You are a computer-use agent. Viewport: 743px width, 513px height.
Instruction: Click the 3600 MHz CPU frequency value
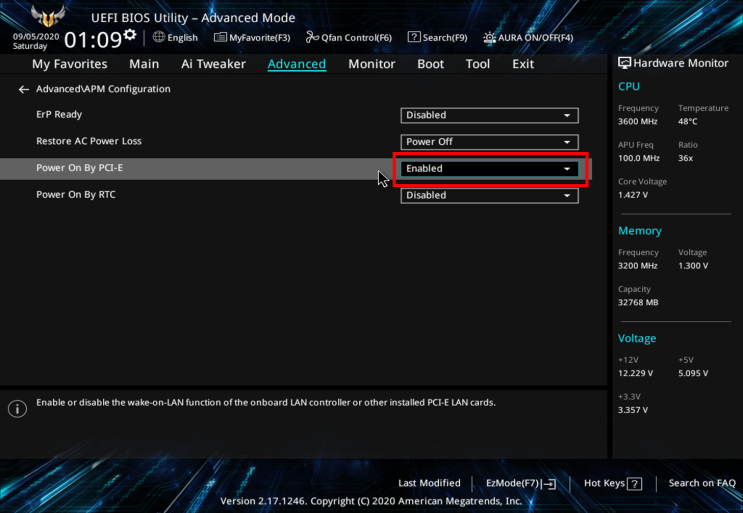637,121
